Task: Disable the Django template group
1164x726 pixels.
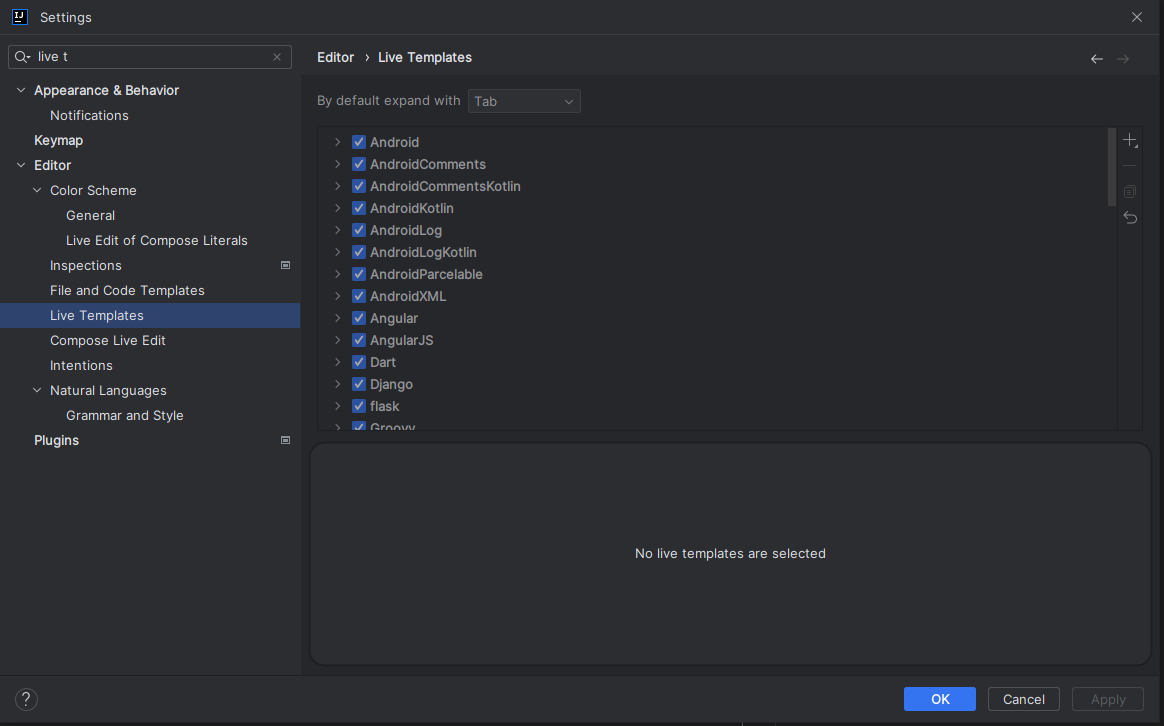Action: 359,384
